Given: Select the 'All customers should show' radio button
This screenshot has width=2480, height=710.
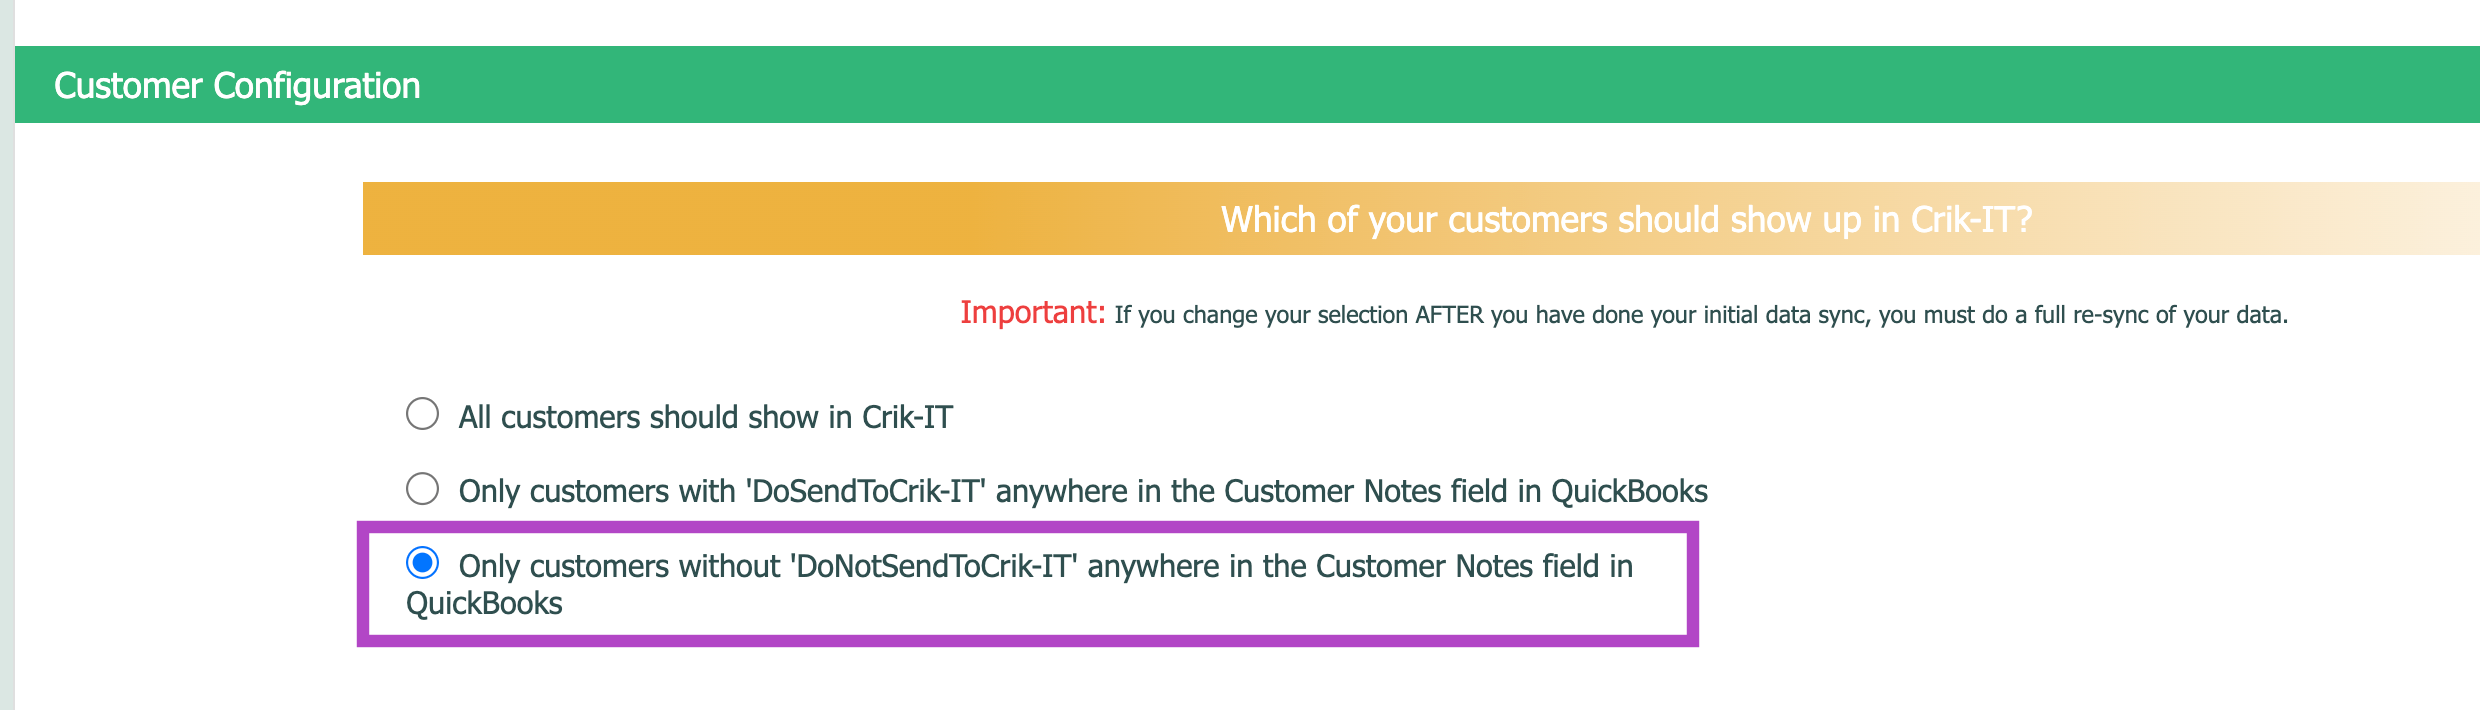Looking at the screenshot, I should tap(422, 414).
